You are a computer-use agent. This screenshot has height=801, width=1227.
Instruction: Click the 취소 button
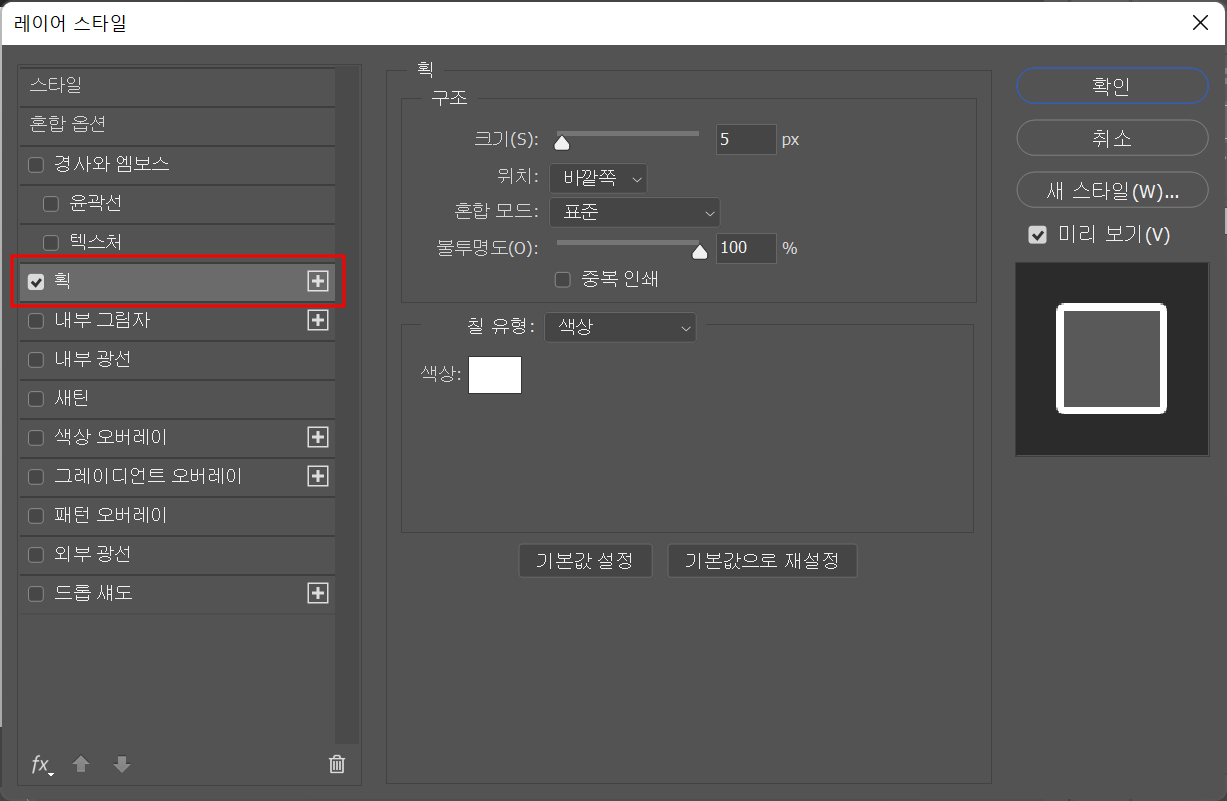click(x=1112, y=138)
